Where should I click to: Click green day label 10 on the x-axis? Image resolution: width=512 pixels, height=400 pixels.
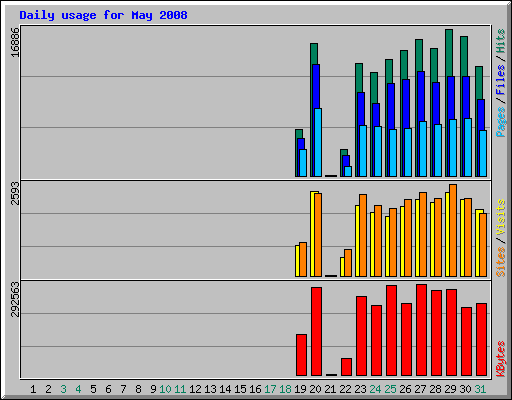click(x=165, y=389)
